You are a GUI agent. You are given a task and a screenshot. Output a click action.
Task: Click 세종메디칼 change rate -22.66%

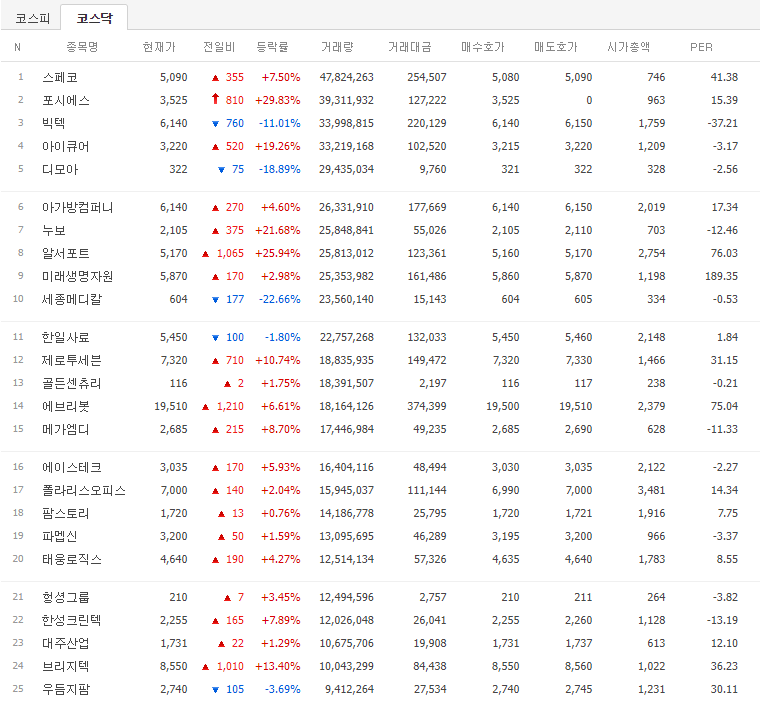280,299
